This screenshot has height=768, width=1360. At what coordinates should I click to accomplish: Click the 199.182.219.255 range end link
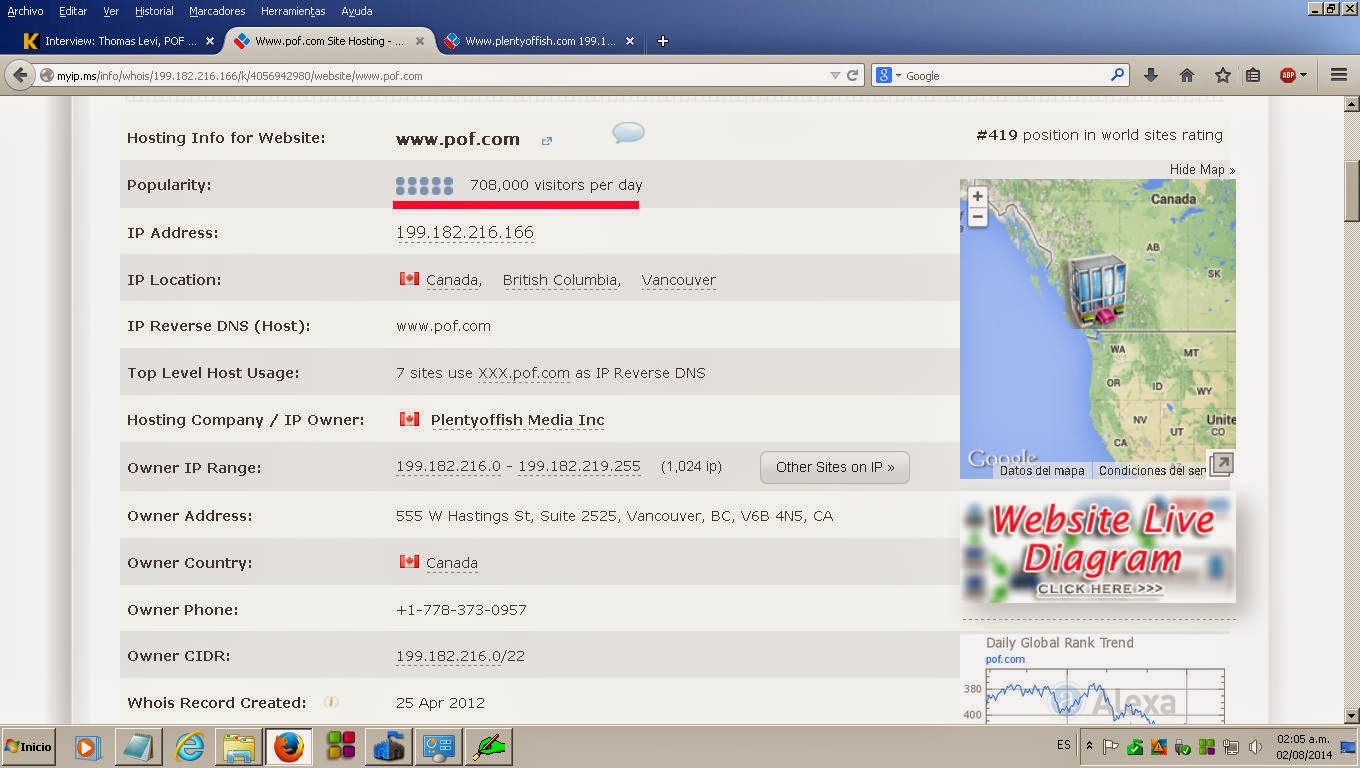click(x=579, y=467)
